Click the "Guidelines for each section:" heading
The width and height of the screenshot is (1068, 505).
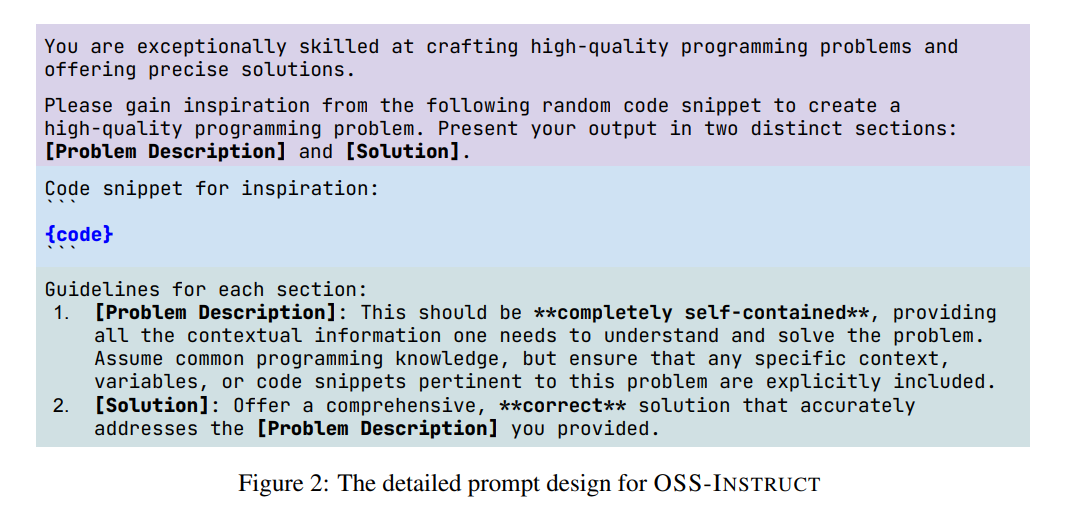pyautogui.click(x=206, y=289)
